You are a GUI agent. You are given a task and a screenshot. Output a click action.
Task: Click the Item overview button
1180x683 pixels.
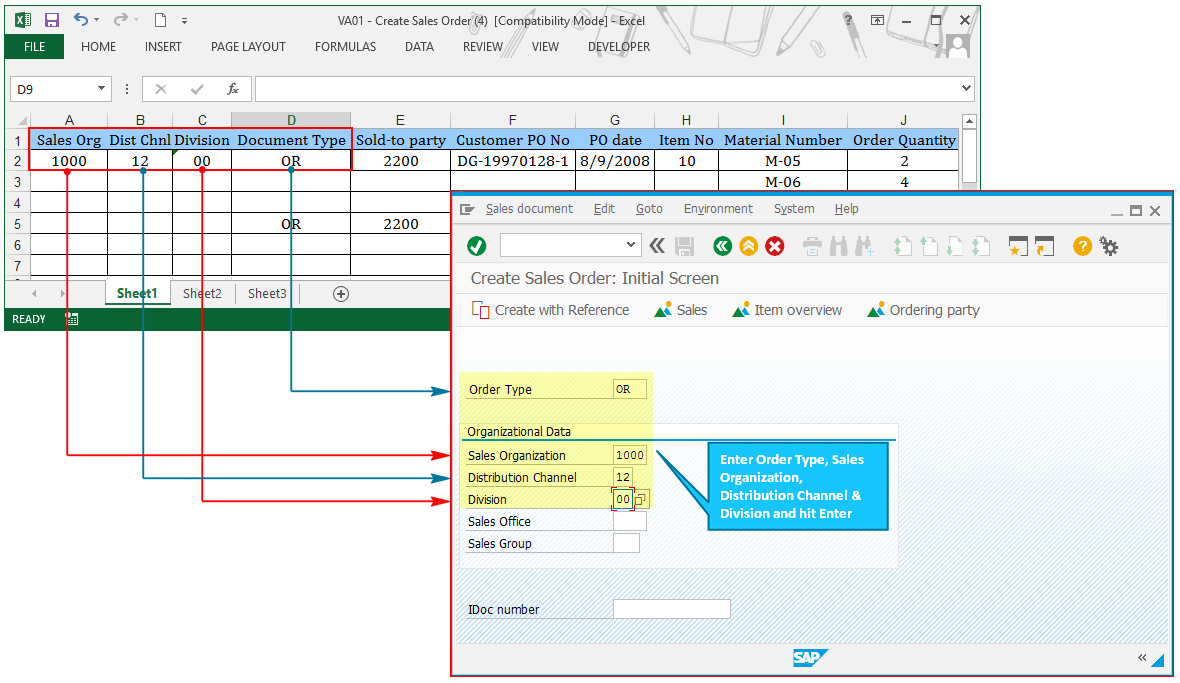pos(787,310)
